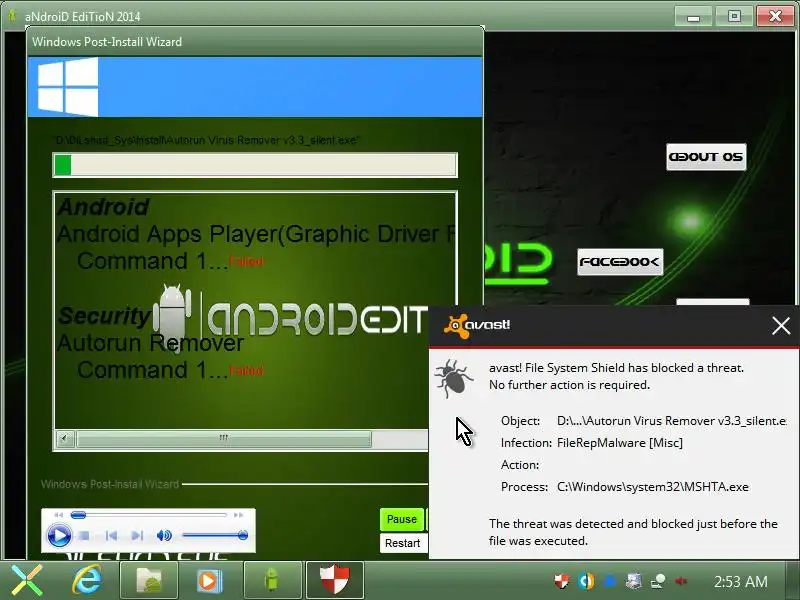Viewport: 800px width, 600px height.
Task: Click the 'Android Apps Player' log line
Action: [256, 234]
